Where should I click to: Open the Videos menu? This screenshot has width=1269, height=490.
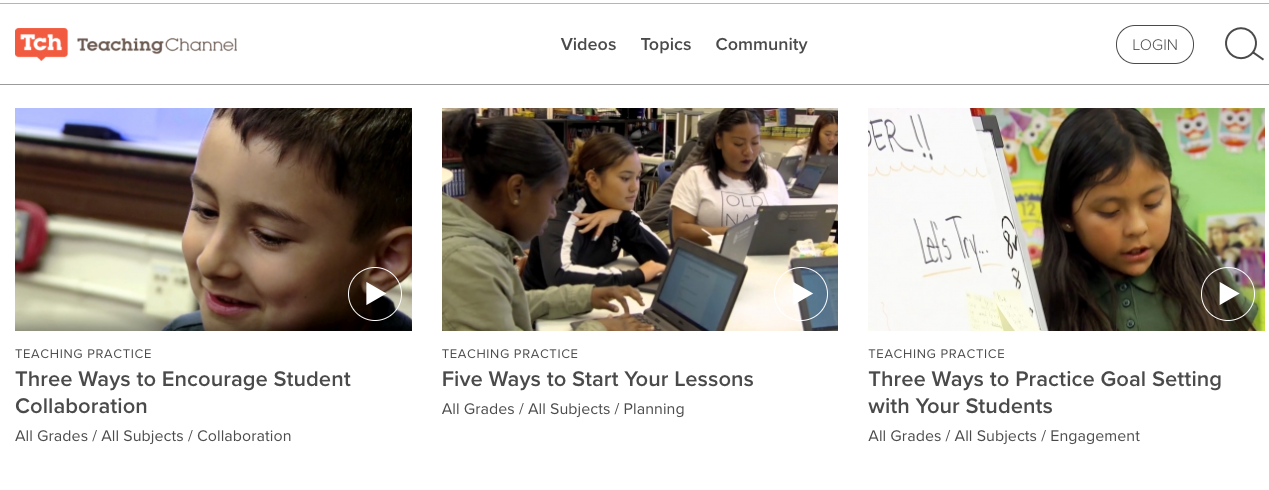588,44
